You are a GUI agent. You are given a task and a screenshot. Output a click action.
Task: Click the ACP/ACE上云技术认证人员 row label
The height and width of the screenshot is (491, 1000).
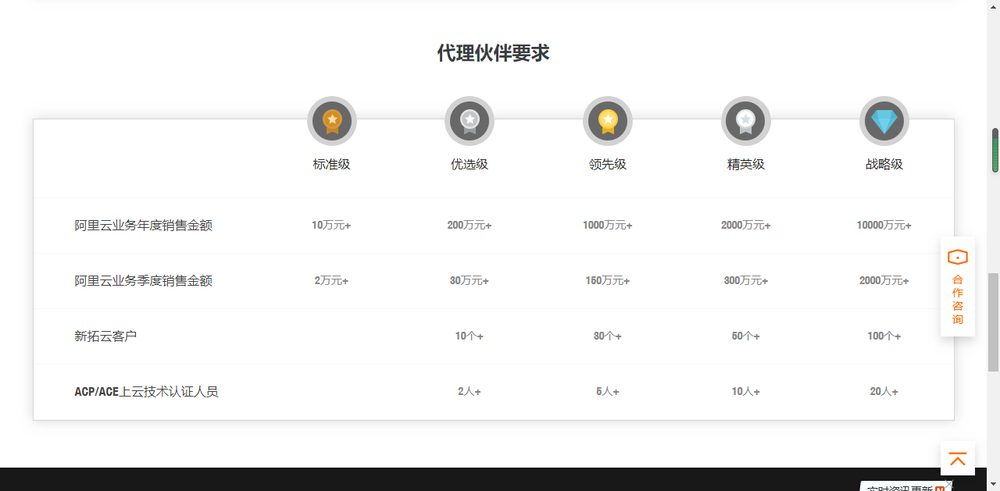pyautogui.click(x=146, y=392)
